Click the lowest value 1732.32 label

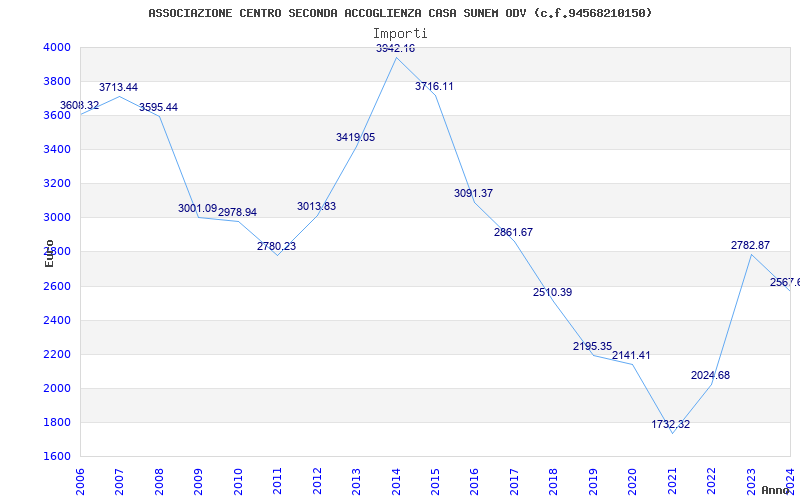coord(670,424)
